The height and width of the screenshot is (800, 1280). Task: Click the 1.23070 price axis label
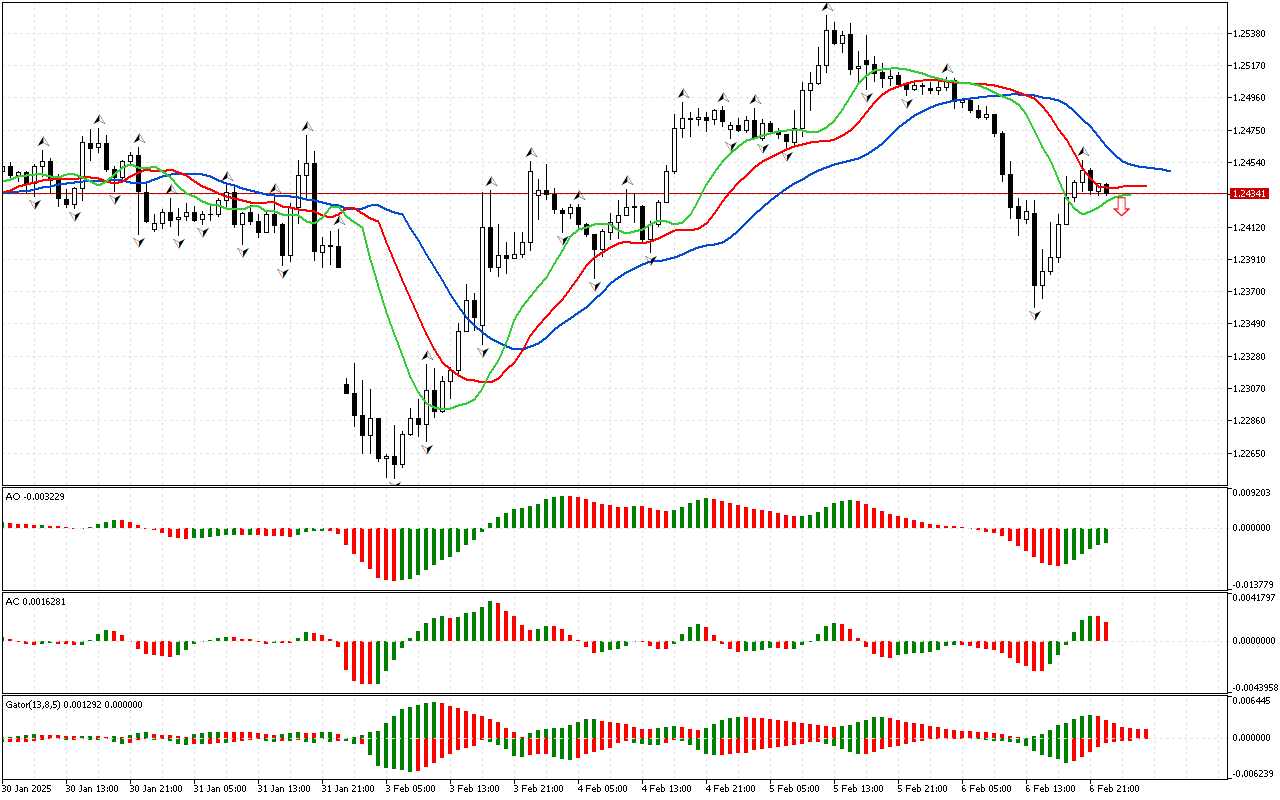pyautogui.click(x=1250, y=389)
